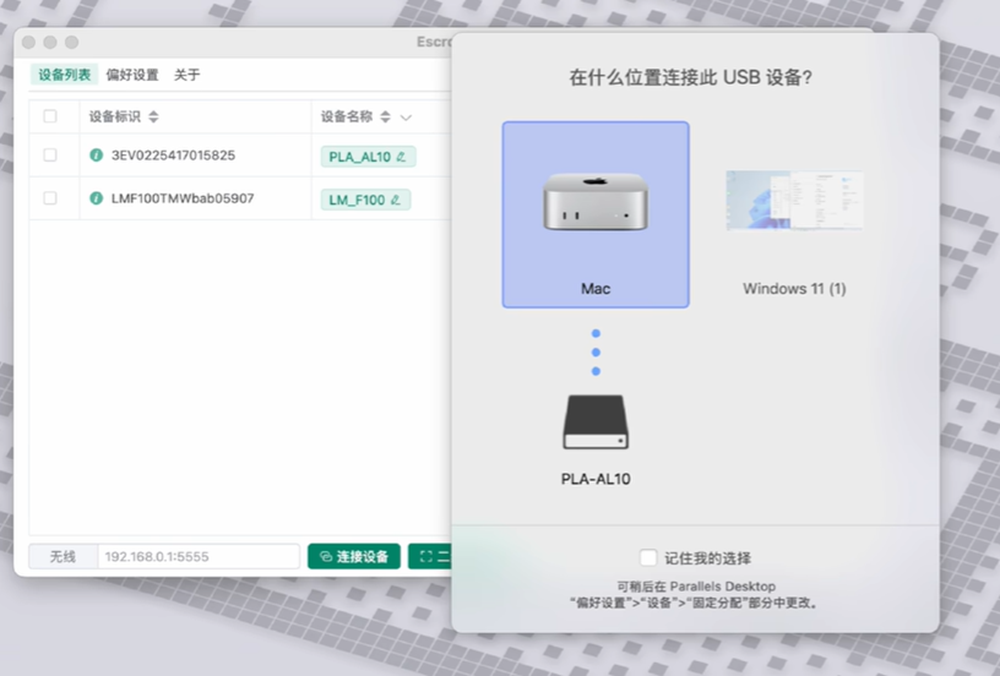Toggle the select-all checkbox in table header
This screenshot has height=676, width=1000.
tap(50, 117)
